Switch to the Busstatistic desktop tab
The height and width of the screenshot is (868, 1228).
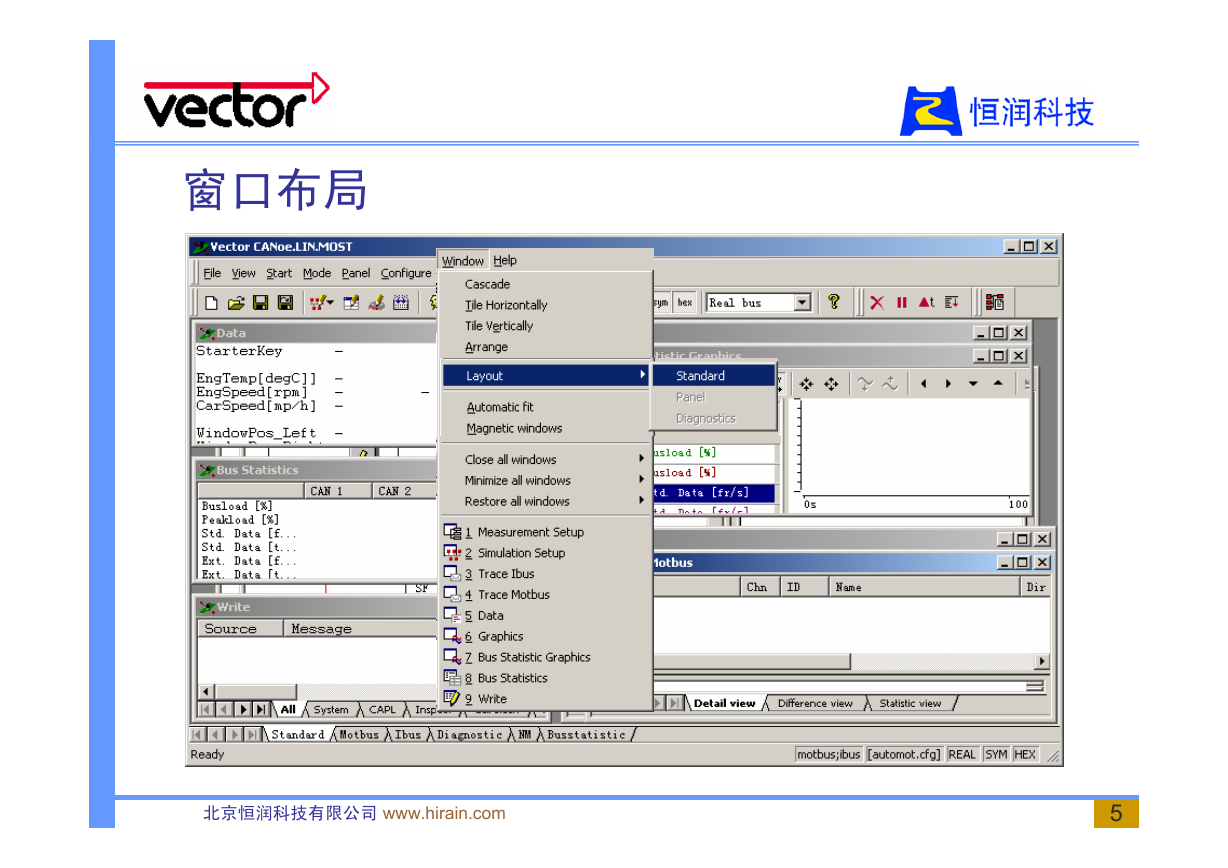586,735
